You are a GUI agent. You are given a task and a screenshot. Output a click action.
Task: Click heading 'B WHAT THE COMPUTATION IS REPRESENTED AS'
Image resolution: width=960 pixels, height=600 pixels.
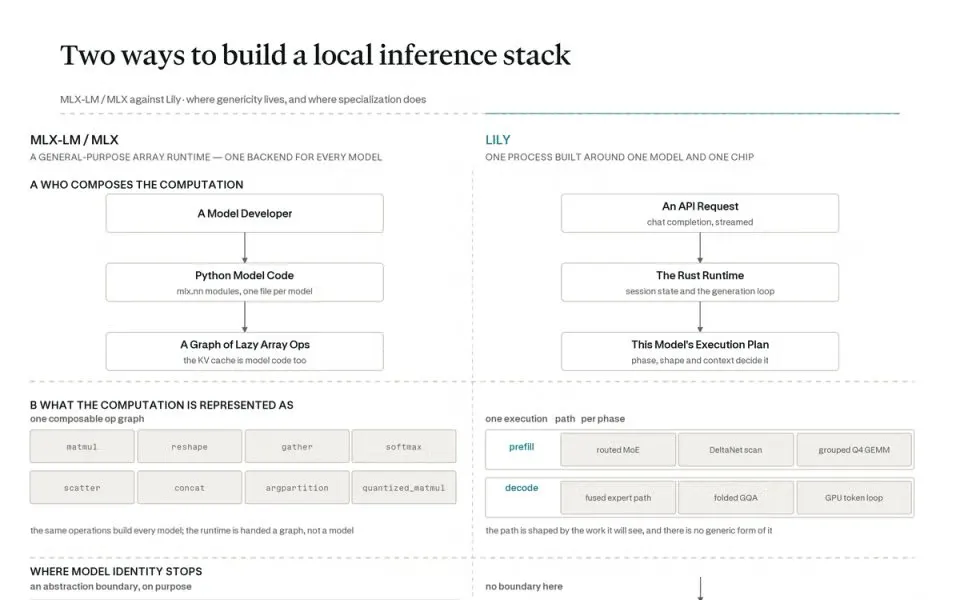click(162, 405)
